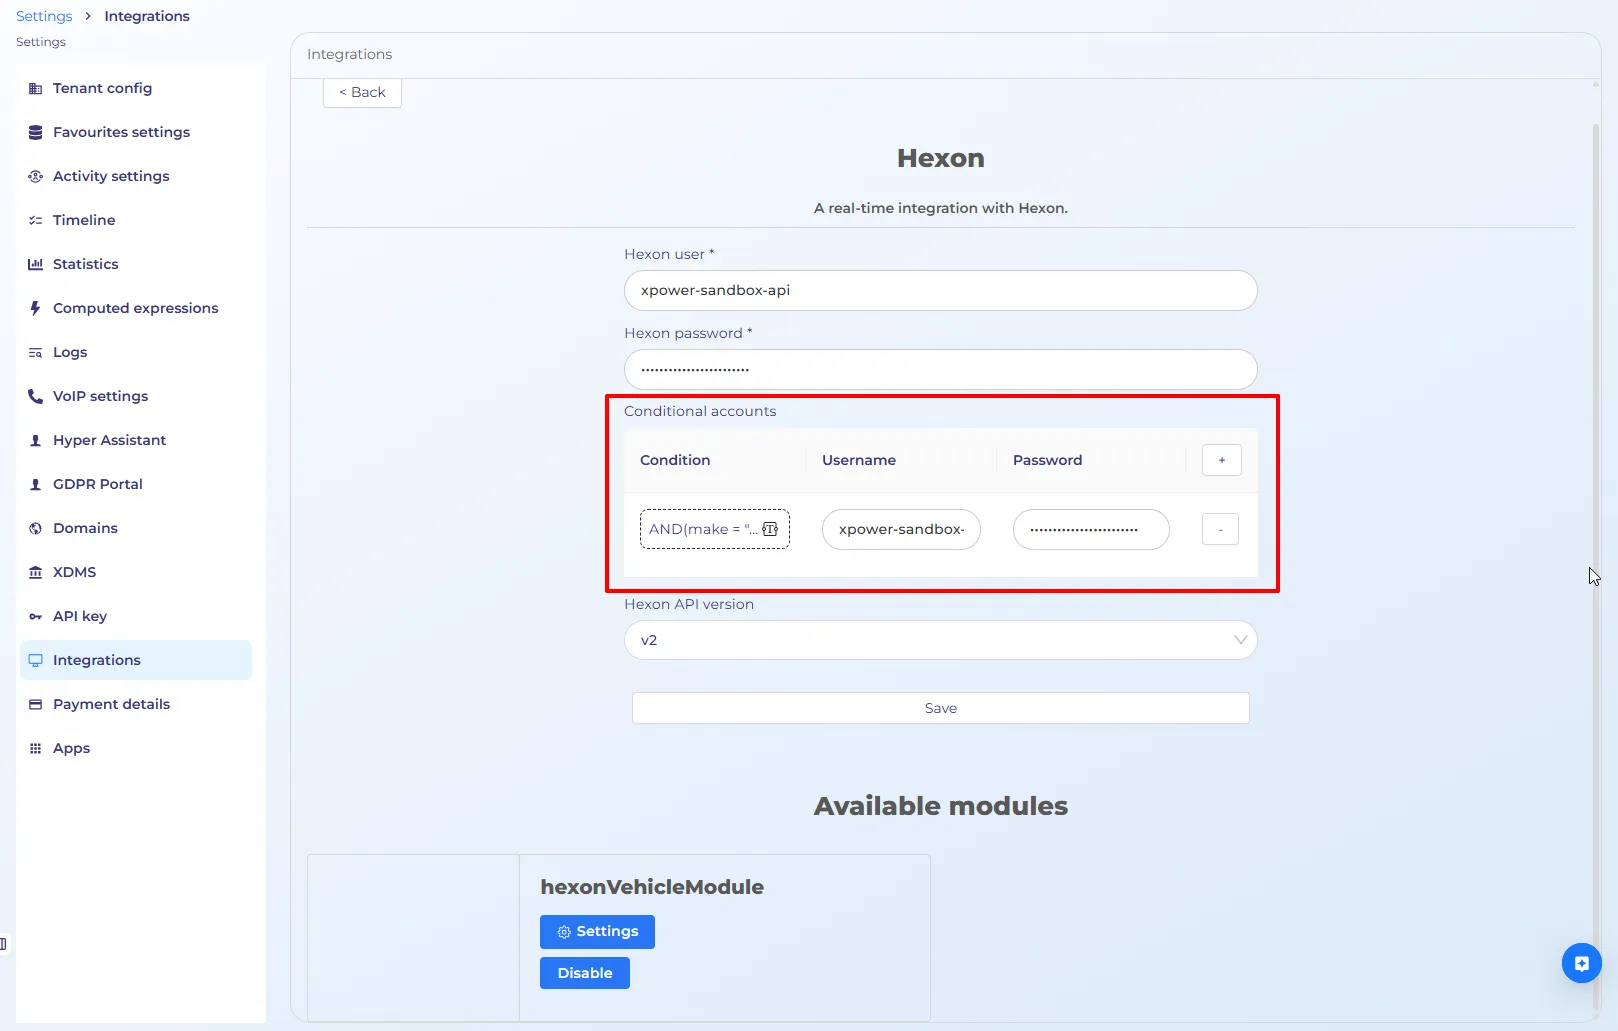The height and width of the screenshot is (1031, 1618).
Task: Click the XDMS bank icon
Action: pos(35,572)
